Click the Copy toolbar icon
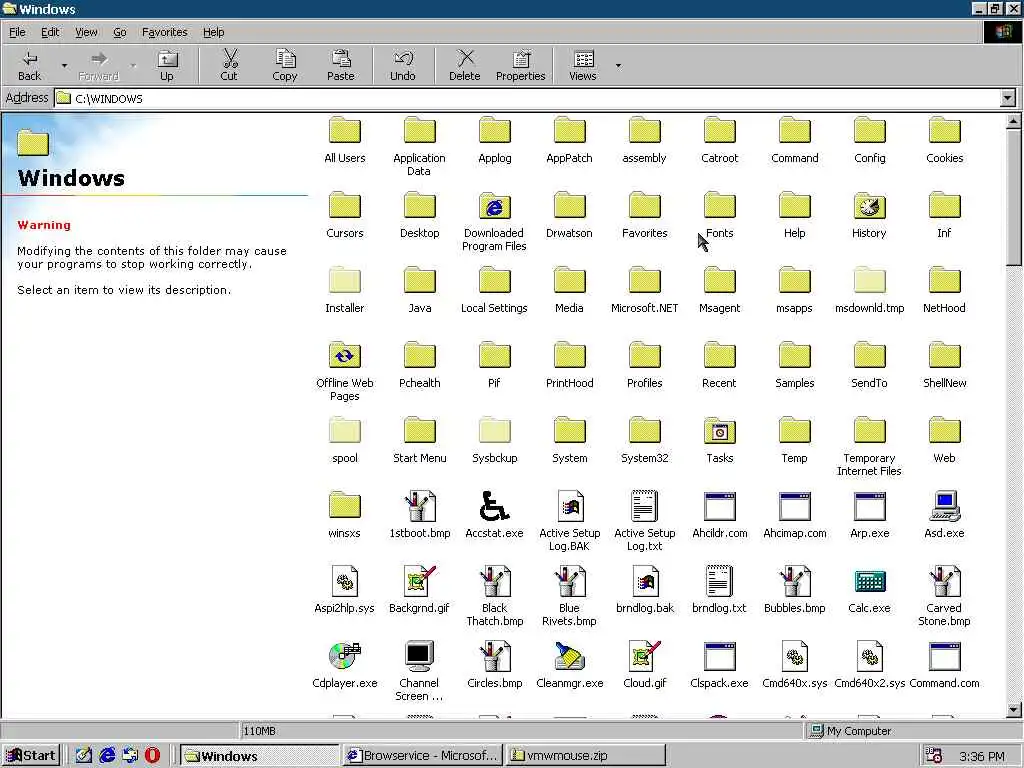1024x768 pixels. tap(285, 65)
